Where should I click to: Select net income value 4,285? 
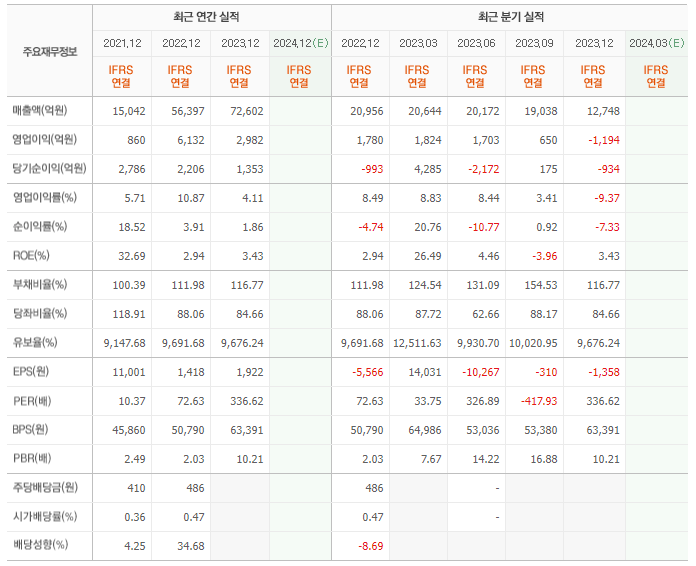(x=428, y=169)
